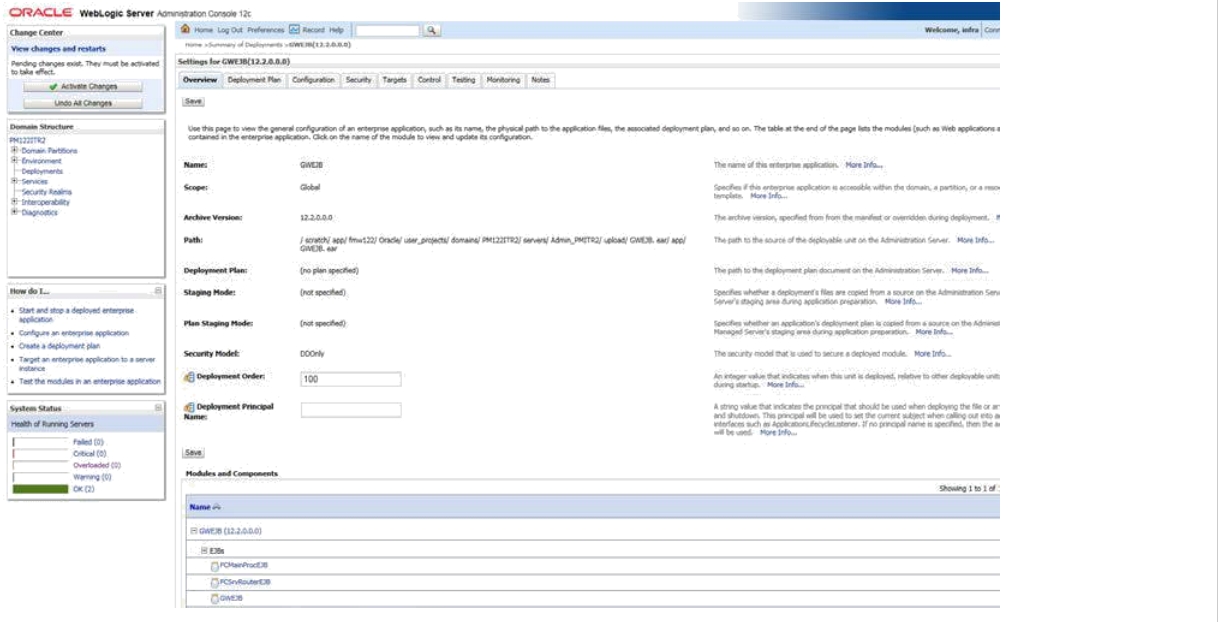Click the Warning (0) status link
Image resolution: width=1218 pixels, height=622 pixels.
[x=93, y=477]
